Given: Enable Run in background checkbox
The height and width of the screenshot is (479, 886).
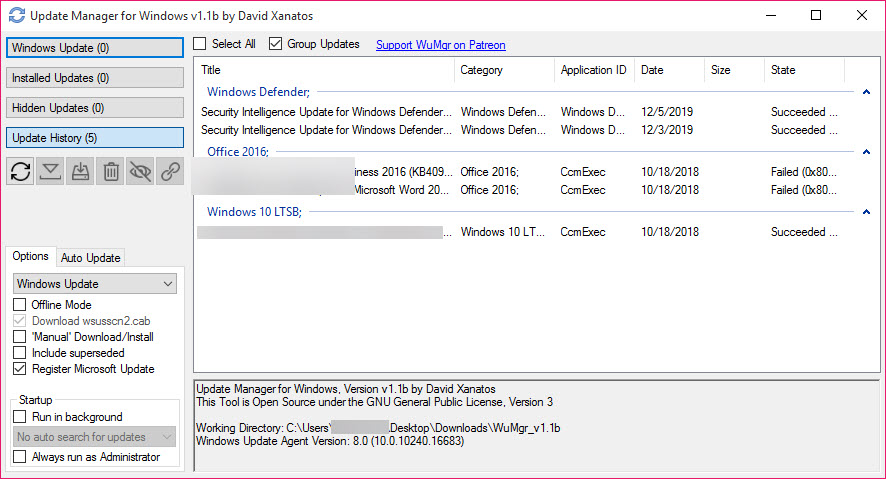Looking at the screenshot, I should tap(20, 417).
